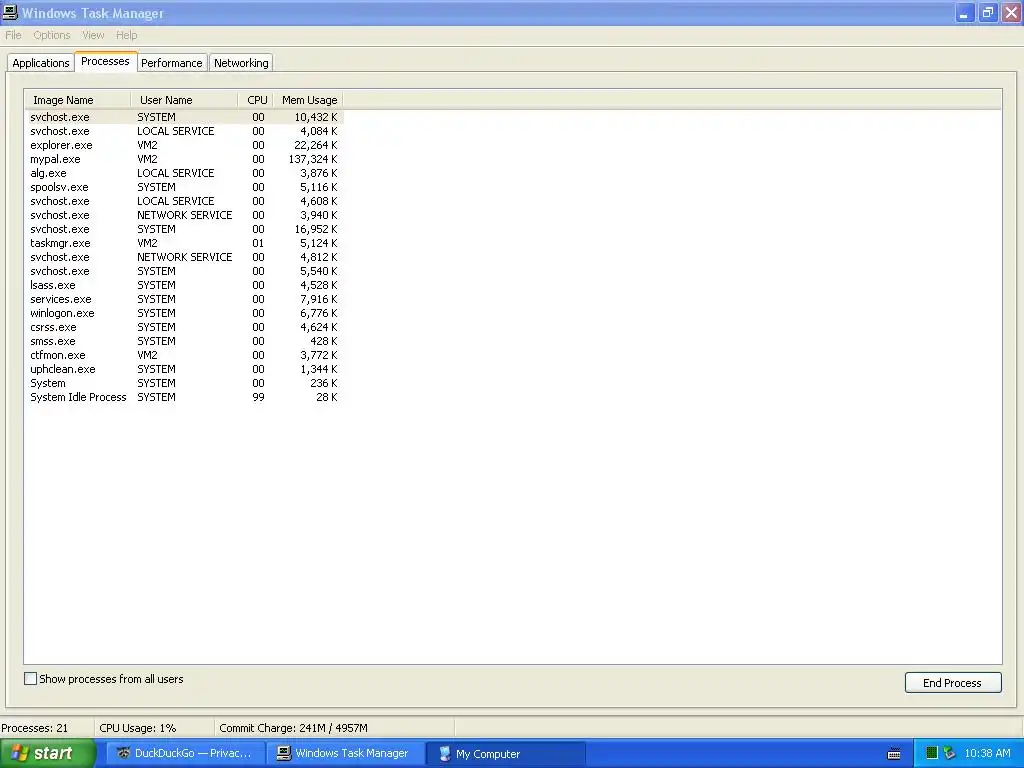The width and height of the screenshot is (1024, 768).
Task: Open the Options menu
Action: [52, 35]
